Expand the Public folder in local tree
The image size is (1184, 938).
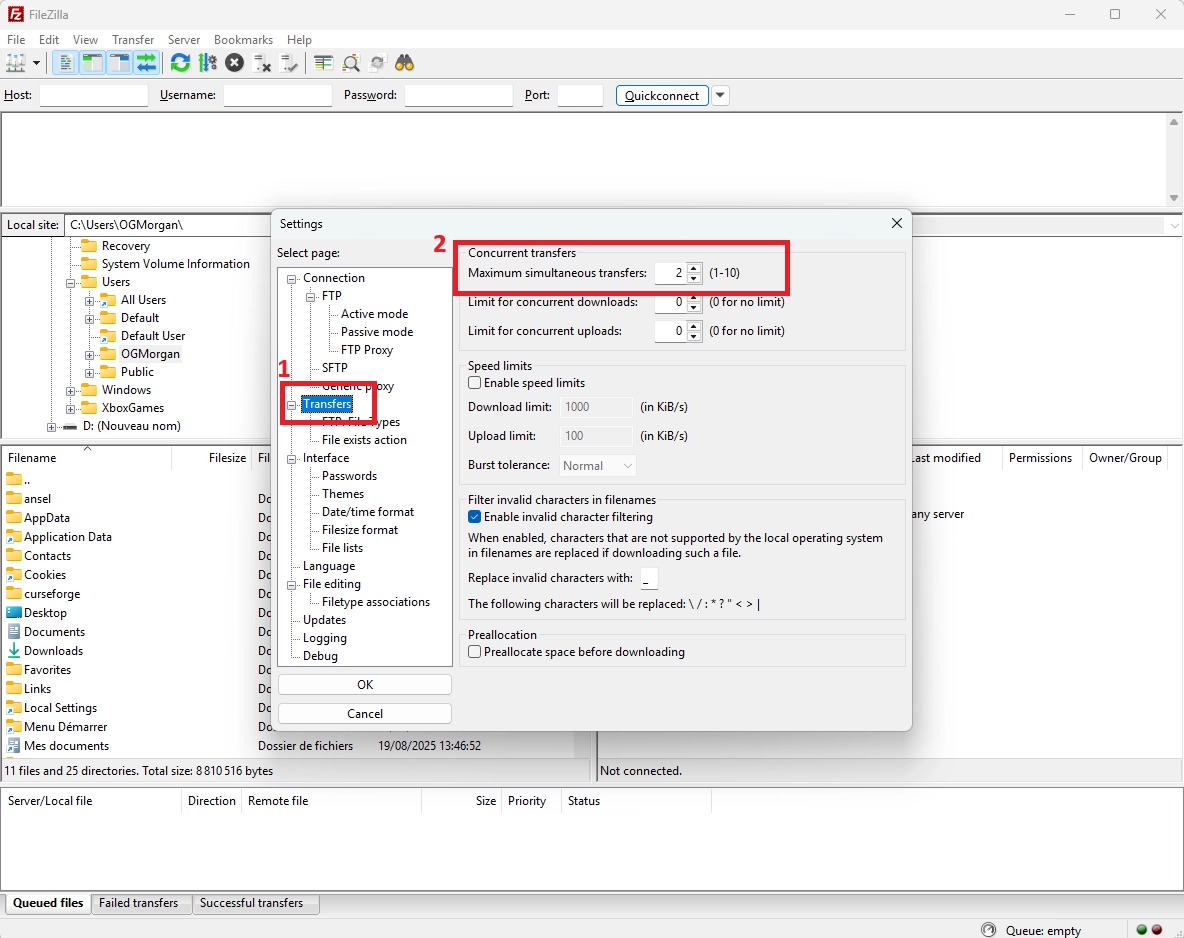(x=89, y=373)
